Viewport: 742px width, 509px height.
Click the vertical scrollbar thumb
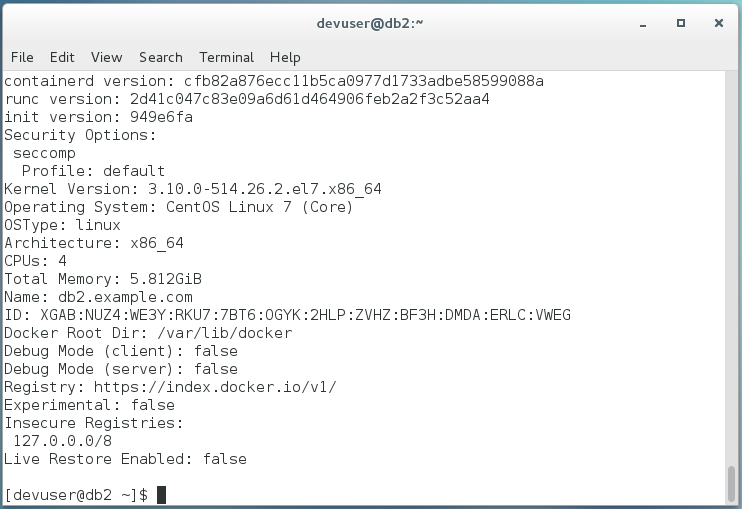click(x=731, y=483)
